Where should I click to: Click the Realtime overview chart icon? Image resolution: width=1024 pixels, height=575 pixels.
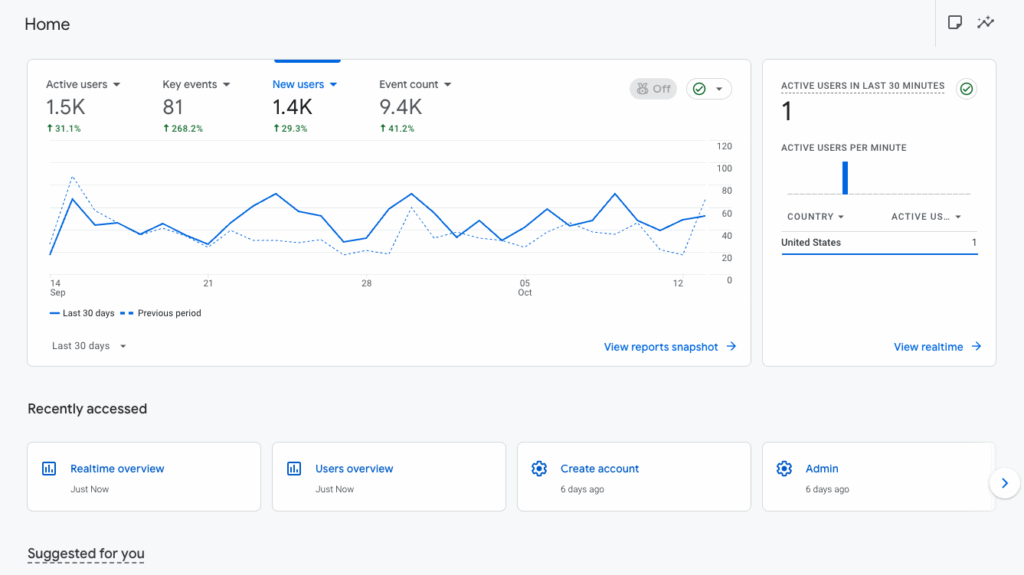click(x=49, y=468)
